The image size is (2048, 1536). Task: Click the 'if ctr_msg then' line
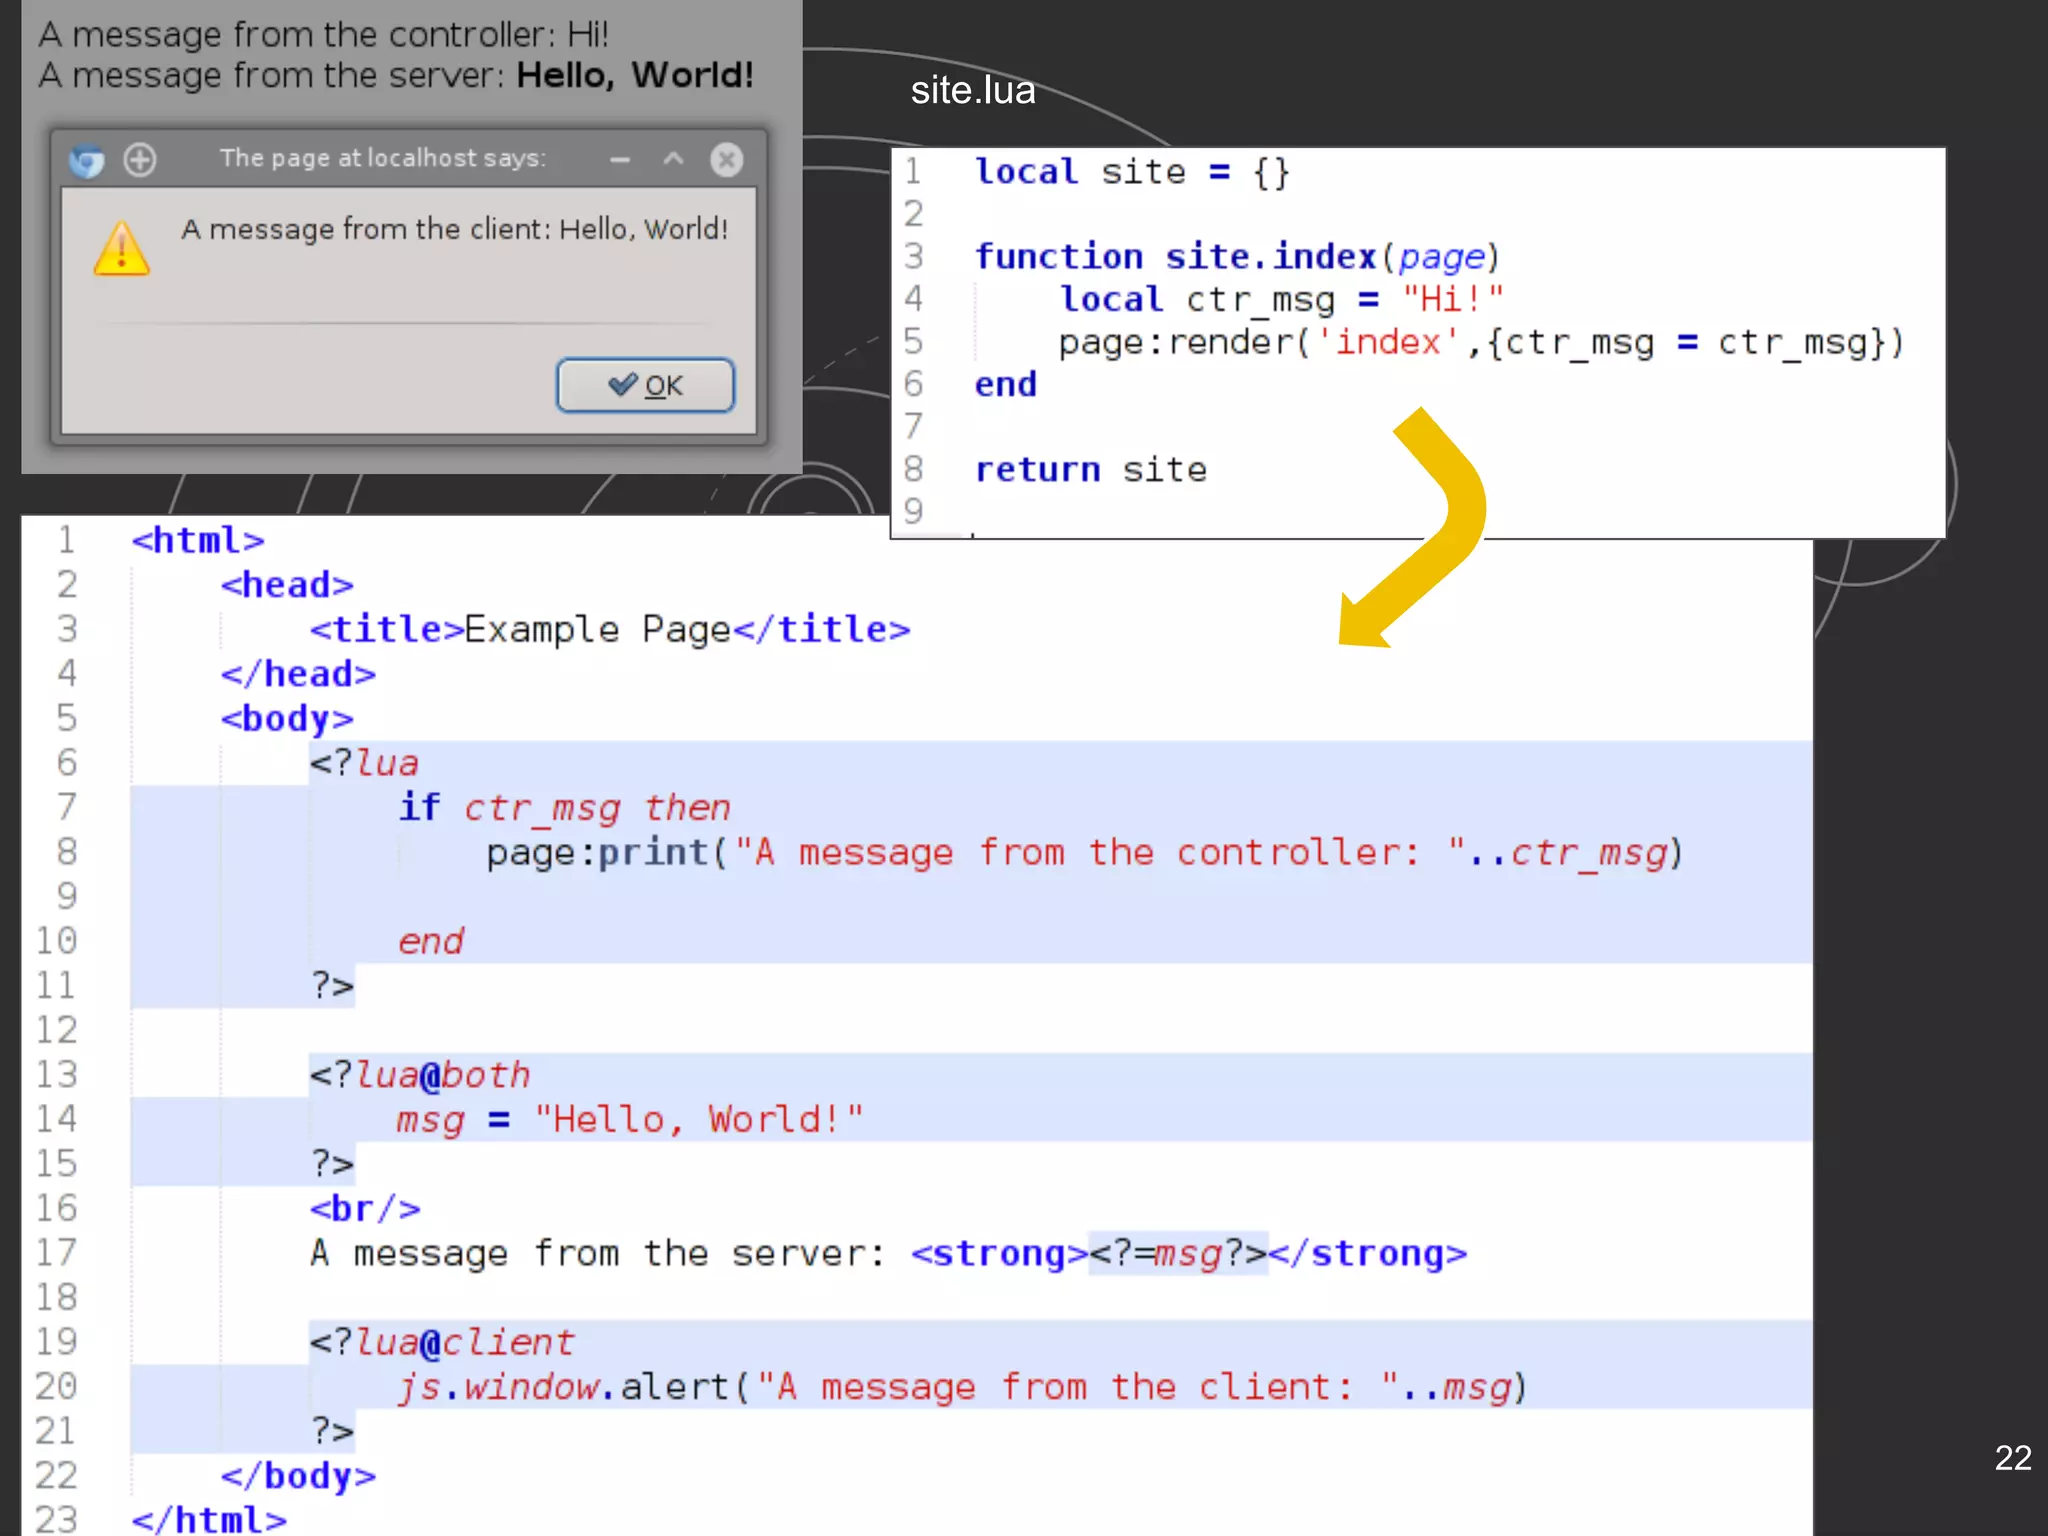pyautogui.click(x=565, y=807)
